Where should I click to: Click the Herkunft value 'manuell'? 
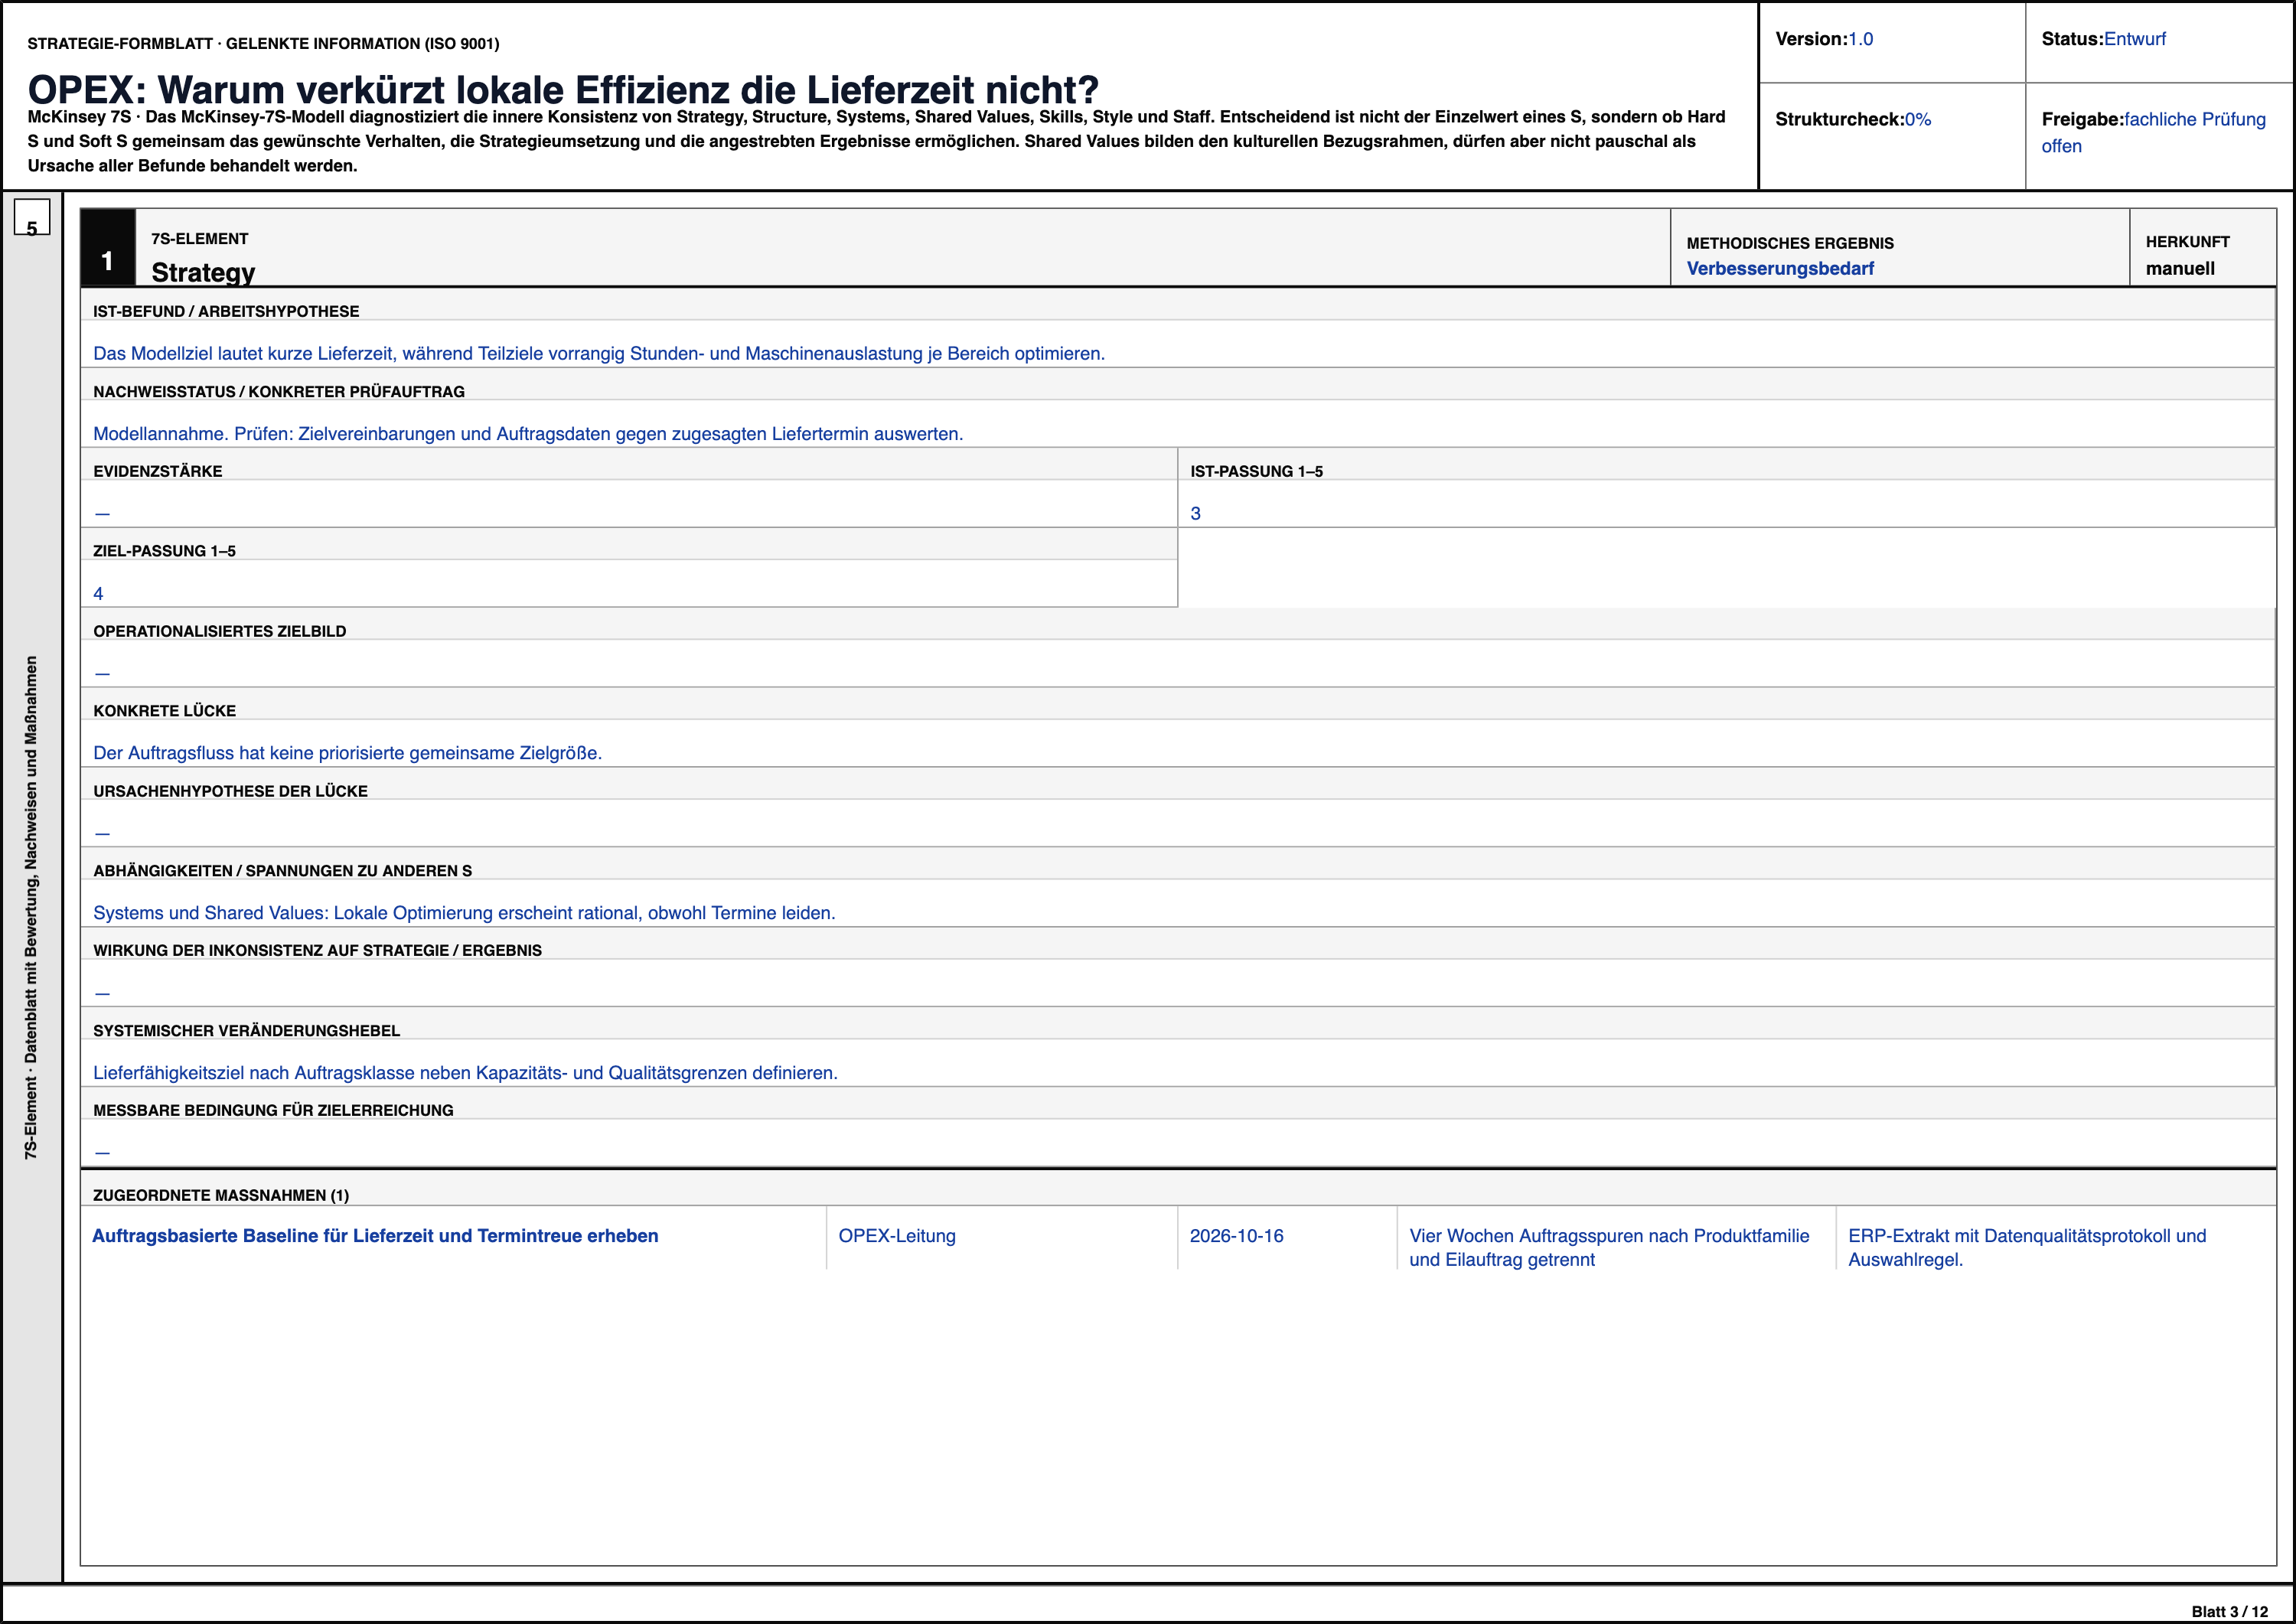tap(2180, 268)
